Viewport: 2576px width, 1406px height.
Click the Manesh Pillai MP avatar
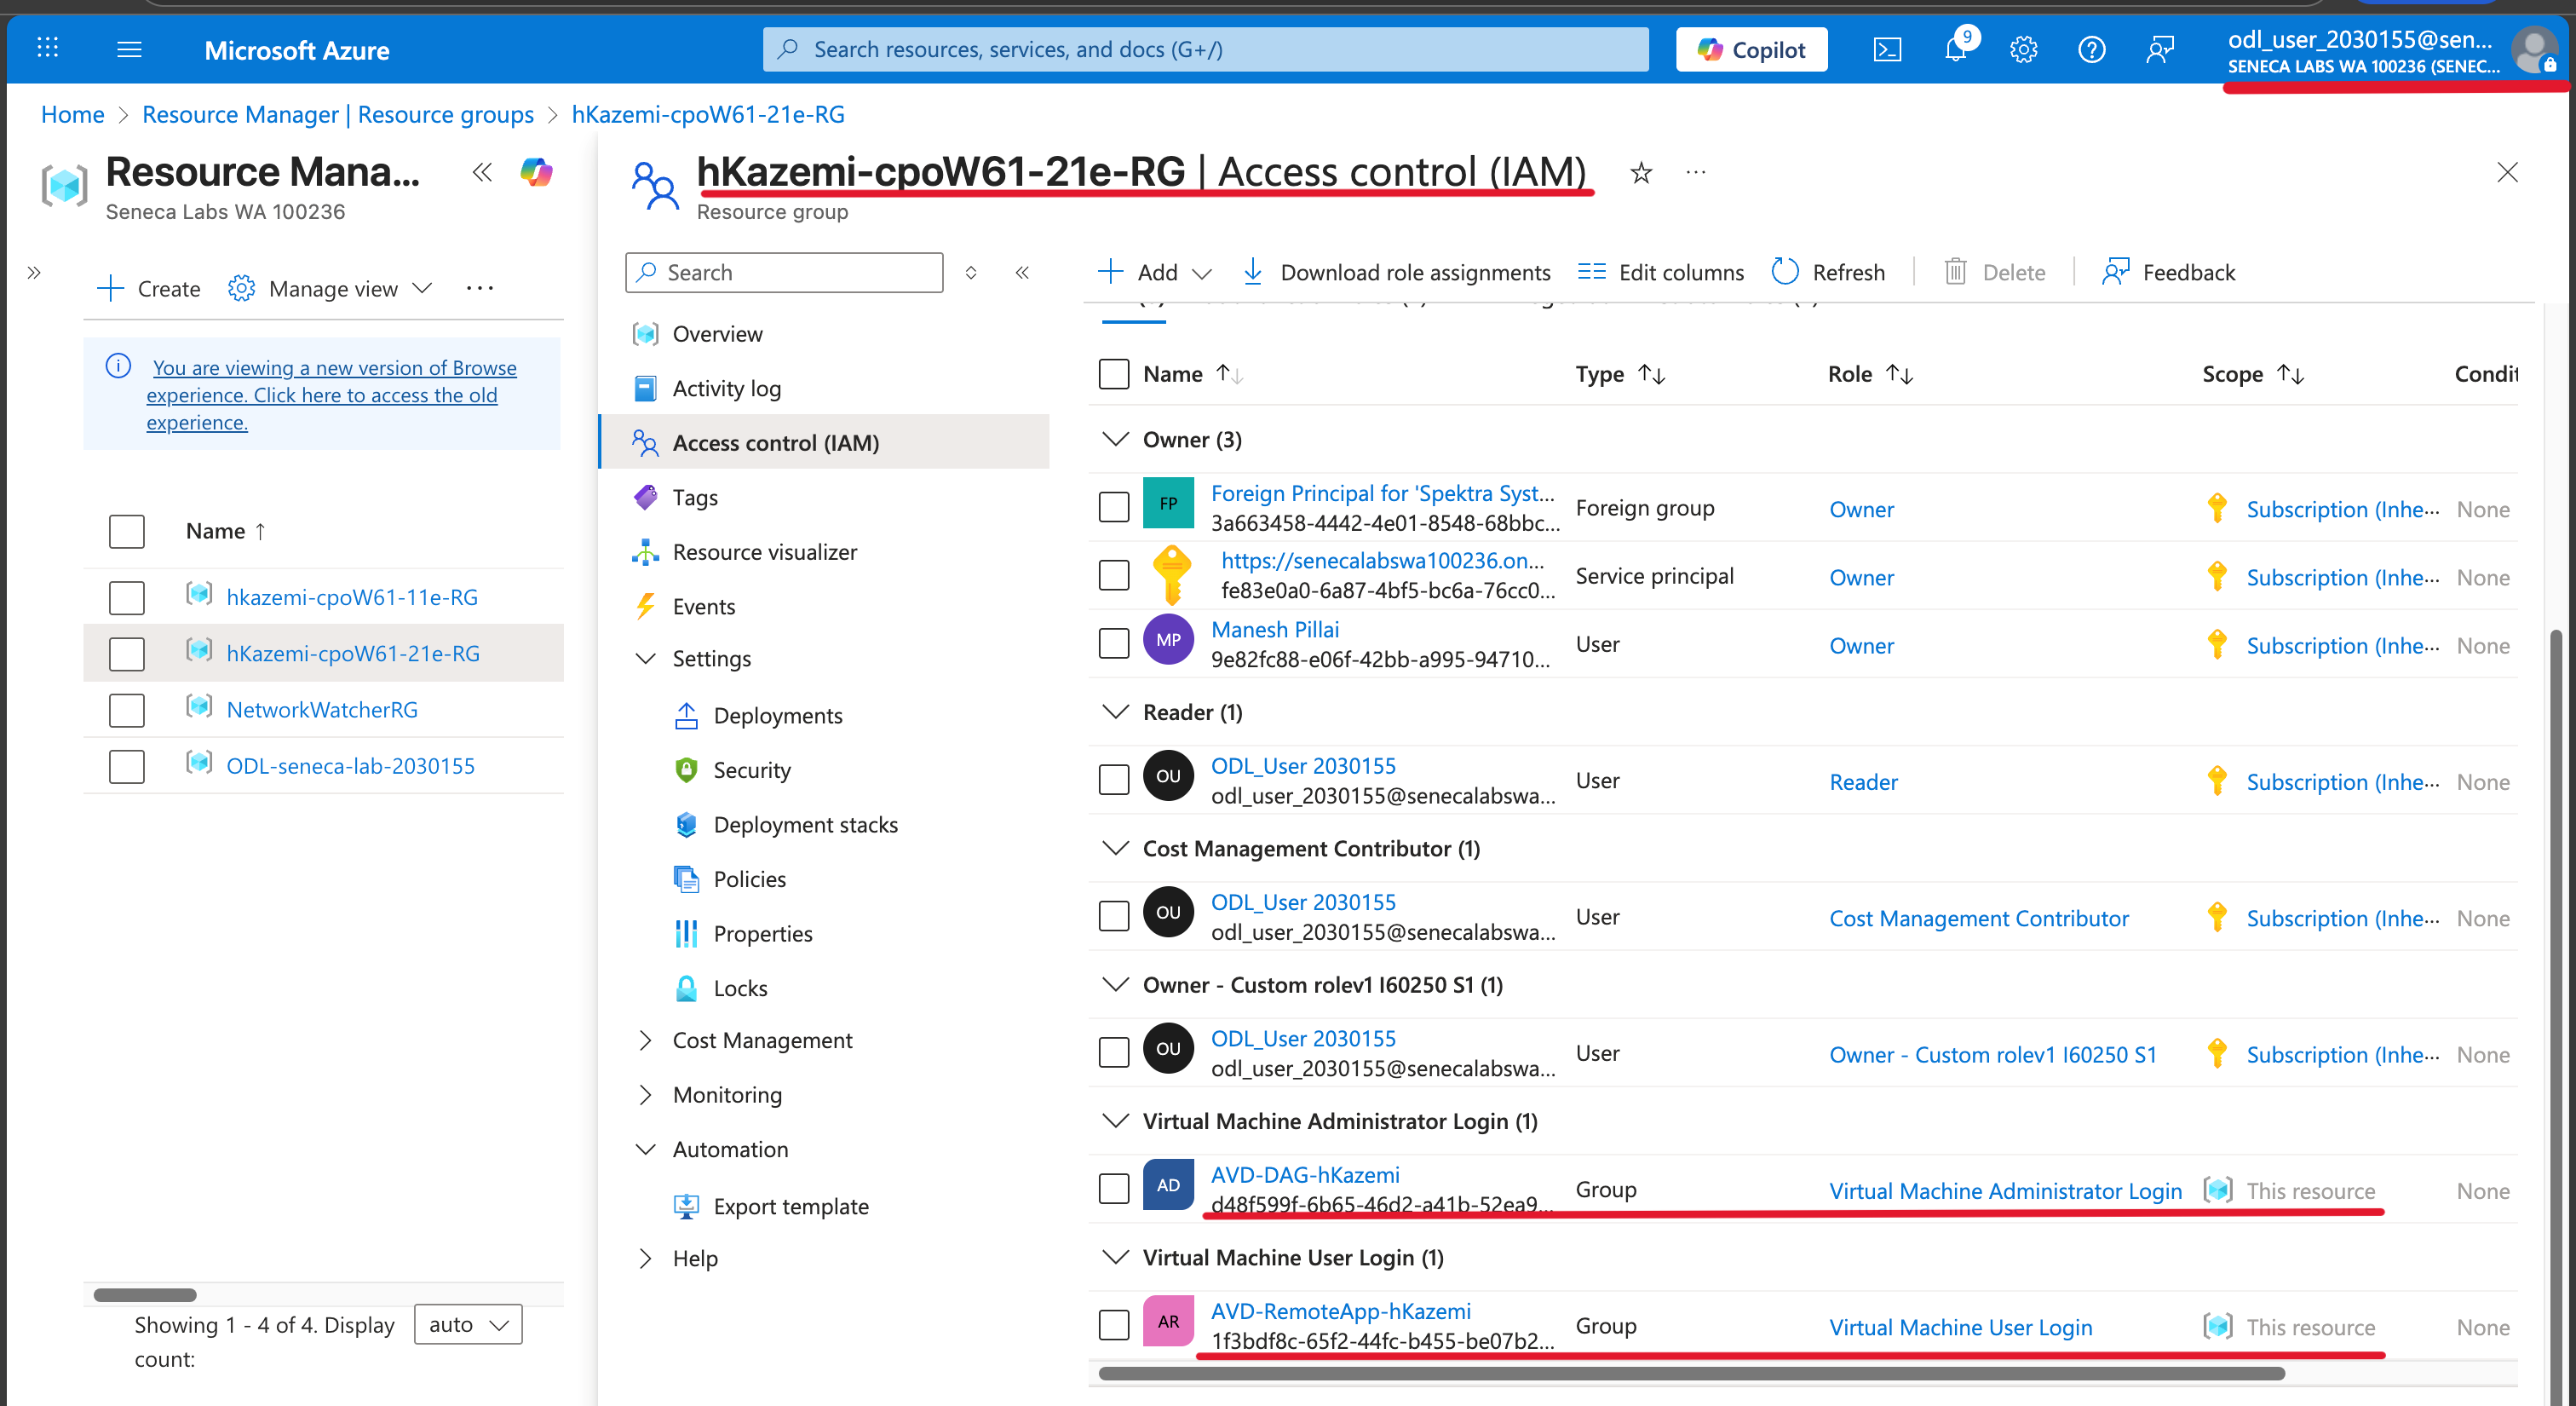1168,640
